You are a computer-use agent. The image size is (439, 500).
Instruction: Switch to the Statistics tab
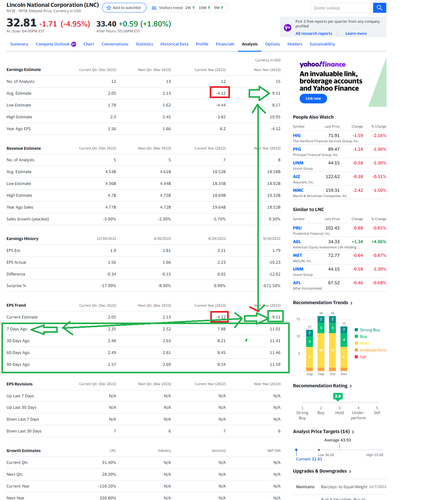(144, 44)
